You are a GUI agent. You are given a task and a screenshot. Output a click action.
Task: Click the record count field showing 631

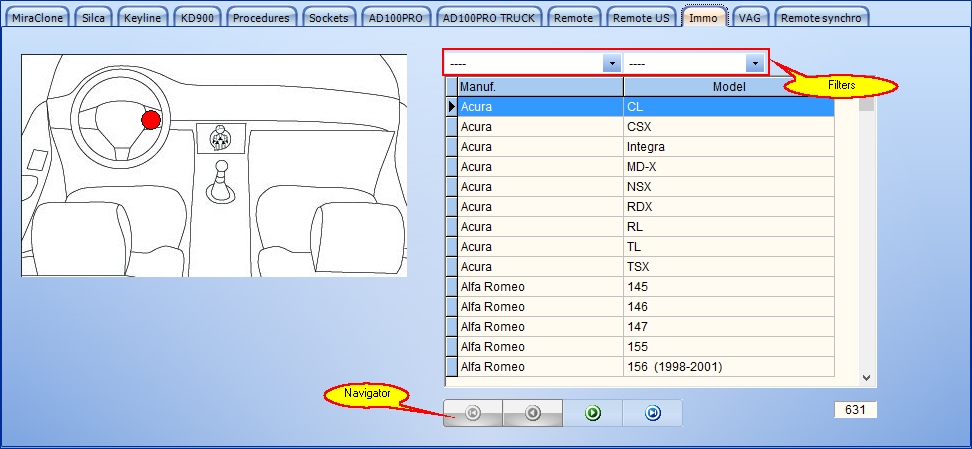855,409
